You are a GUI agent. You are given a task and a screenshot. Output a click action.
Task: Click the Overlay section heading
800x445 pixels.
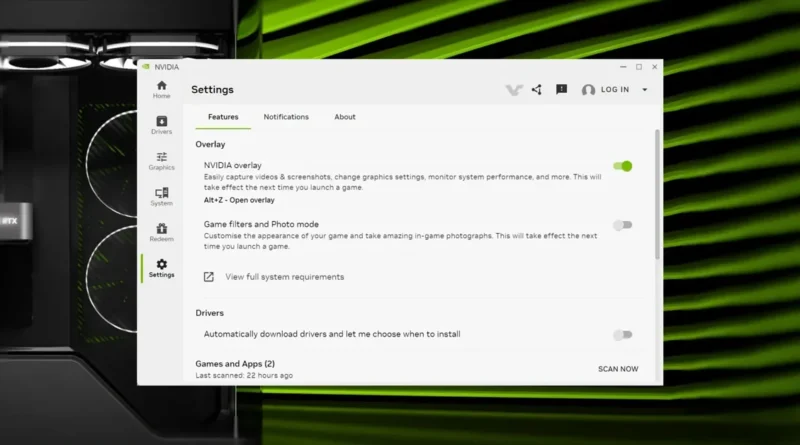pos(210,144)
